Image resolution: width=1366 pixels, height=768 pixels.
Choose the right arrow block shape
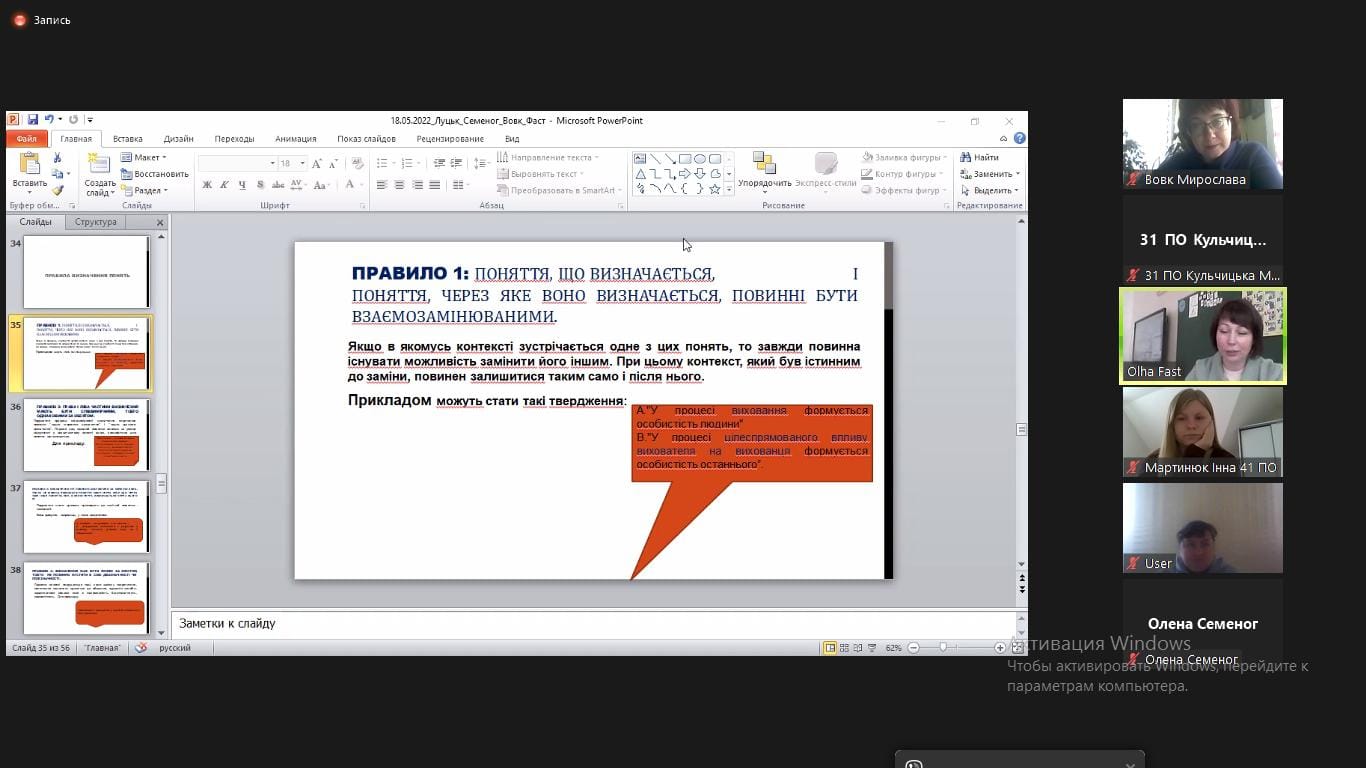[685, 174]
